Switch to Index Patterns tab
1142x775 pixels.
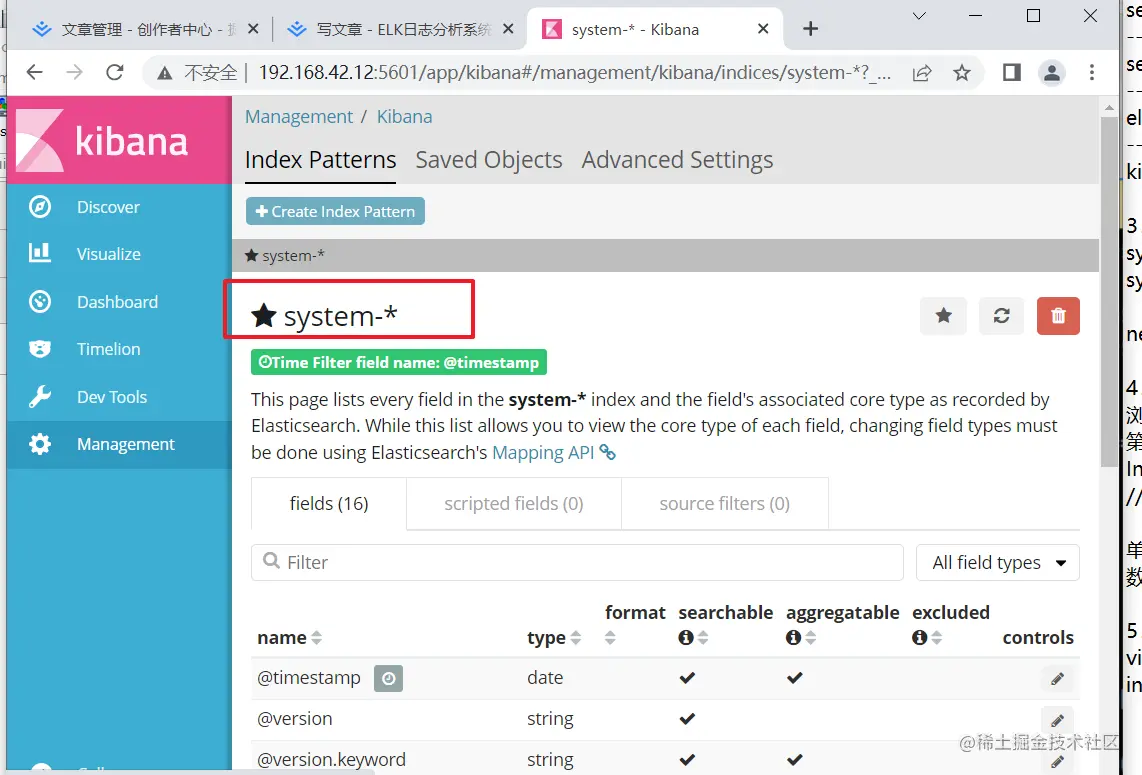tap(320, 160)
